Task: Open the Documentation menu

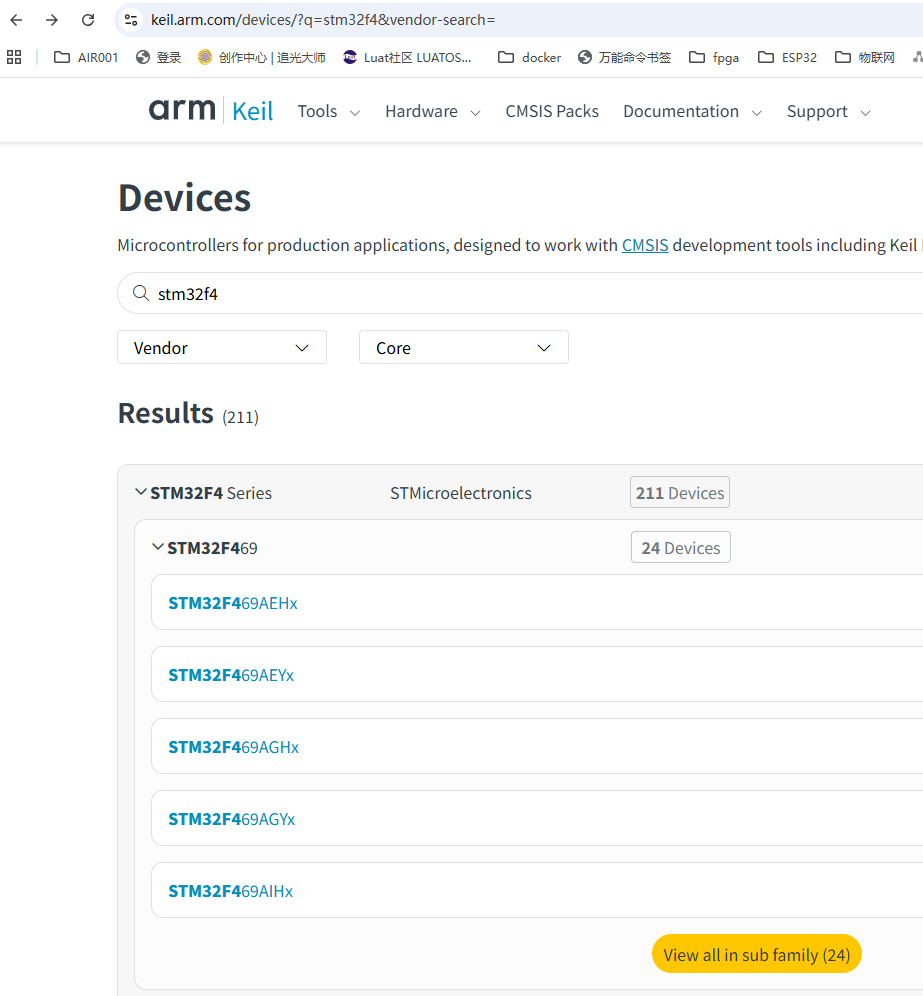Action: point(692,112)
